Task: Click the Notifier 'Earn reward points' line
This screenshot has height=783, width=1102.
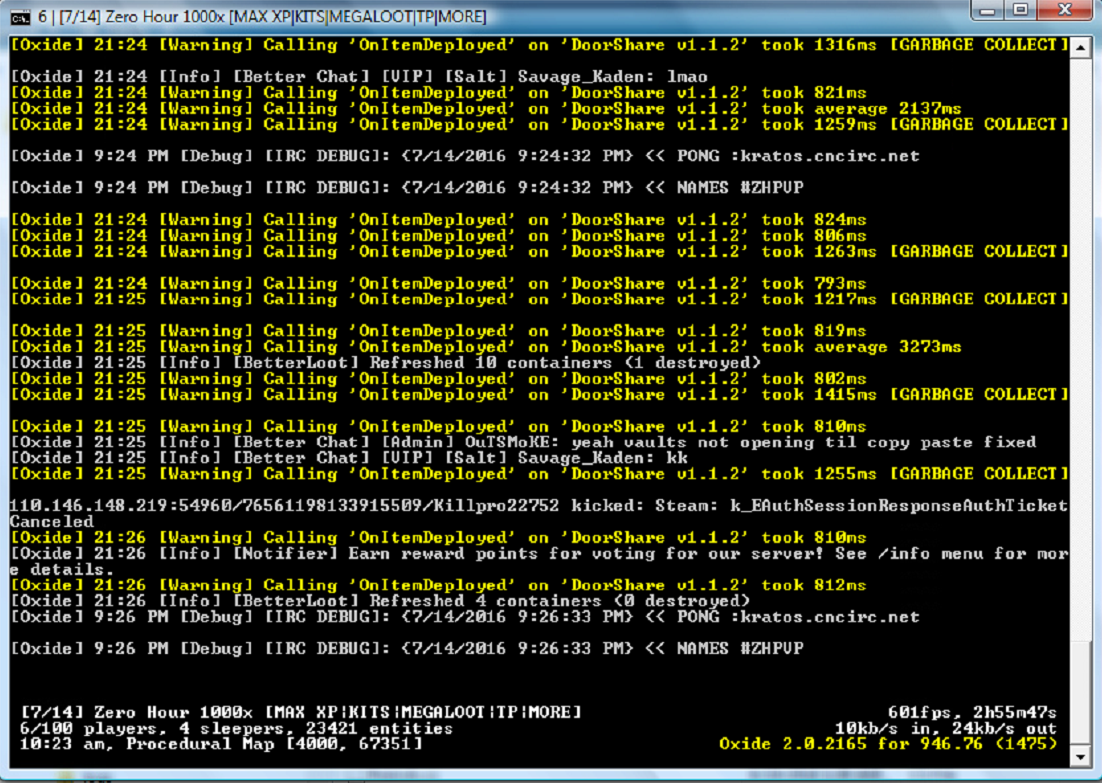Action: pyautogui.click(x=539, y=561)
